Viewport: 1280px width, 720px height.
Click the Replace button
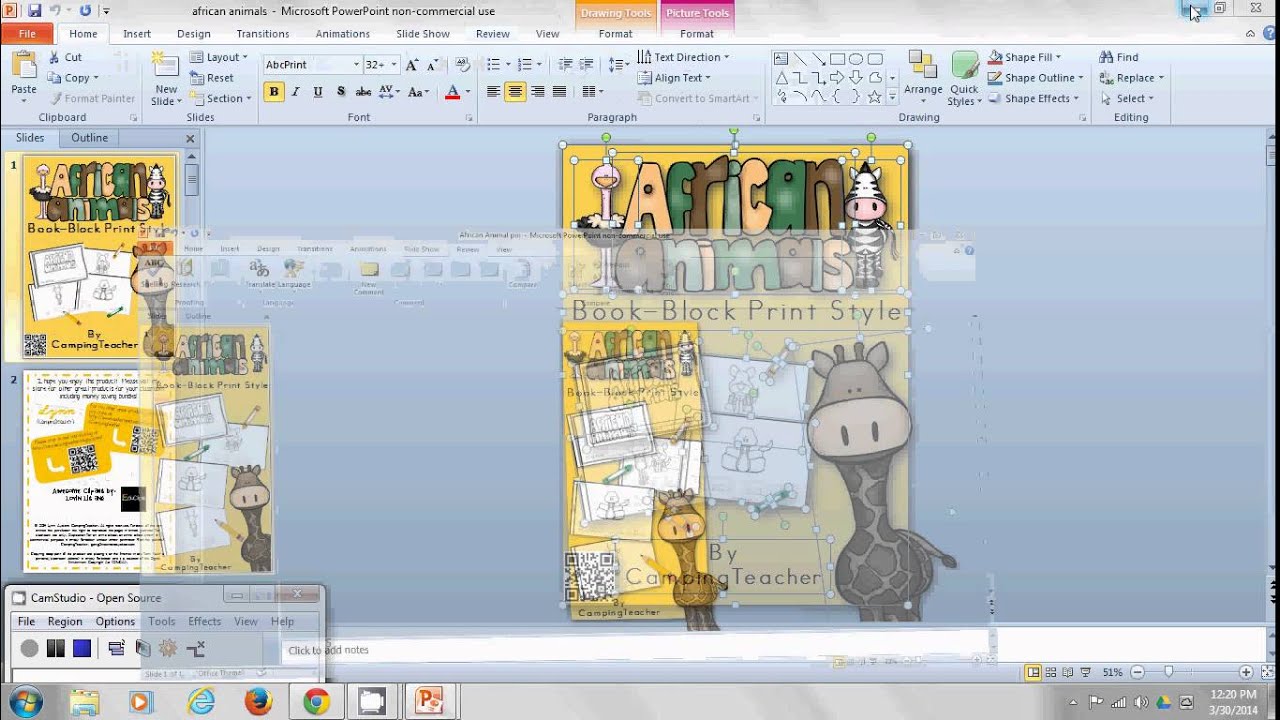pyautogui.click(x=1131, y=78)
